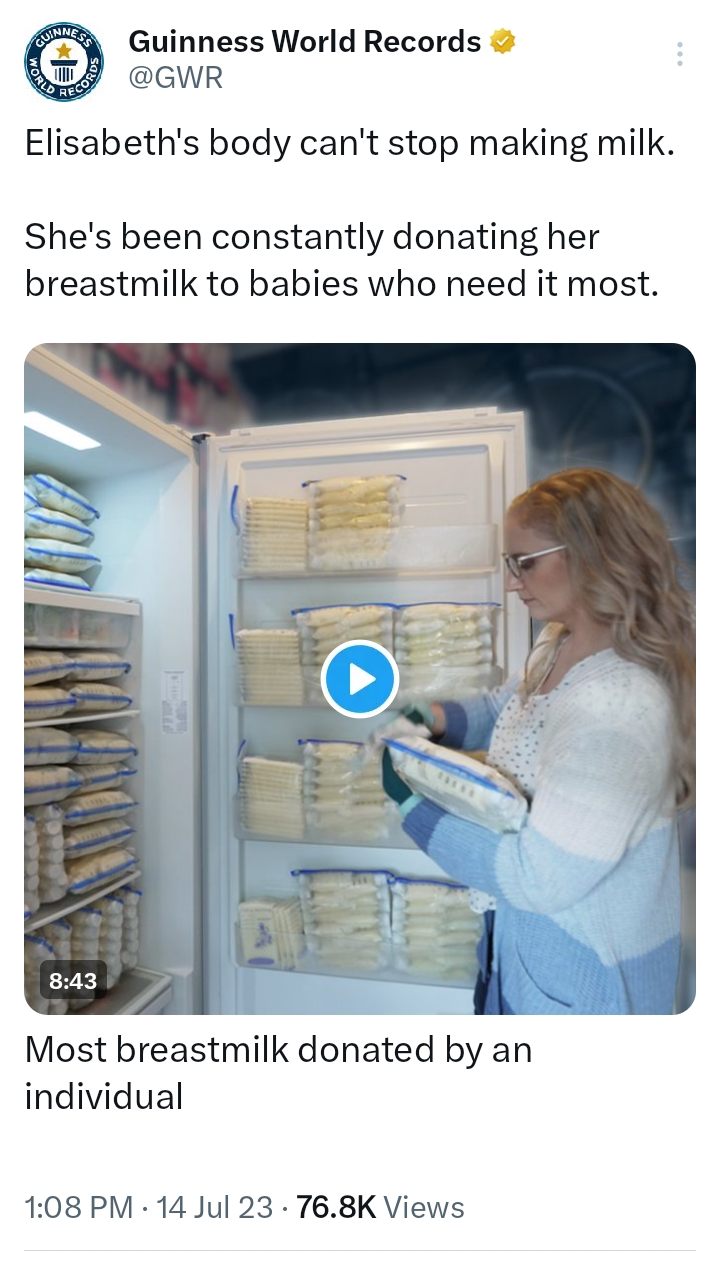720x1276 pixels.
Task: Click the 8:43 video duration badge
Action: 73,981
